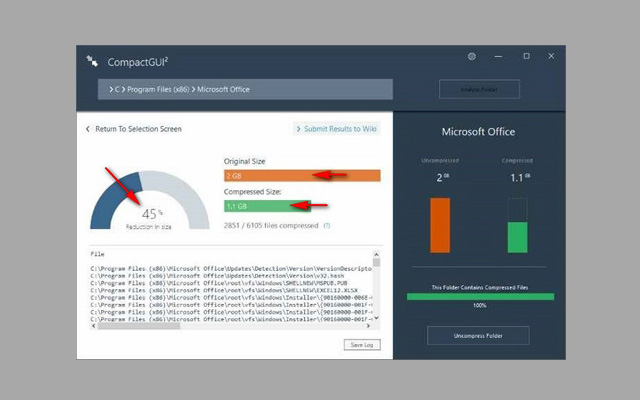Open the settings gear icon
640x400 pixels.
click(x=472, y=57)
